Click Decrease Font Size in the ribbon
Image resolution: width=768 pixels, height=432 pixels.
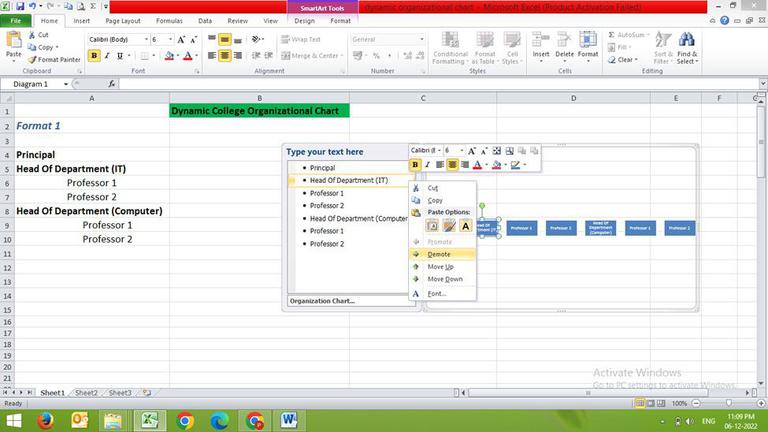pyautogui.click(x=193, y=40)
